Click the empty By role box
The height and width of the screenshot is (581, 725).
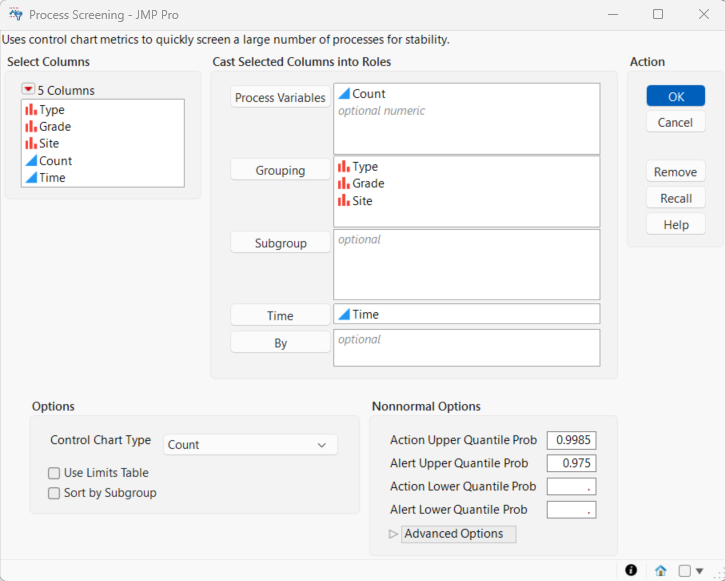[x=467, y=348]
